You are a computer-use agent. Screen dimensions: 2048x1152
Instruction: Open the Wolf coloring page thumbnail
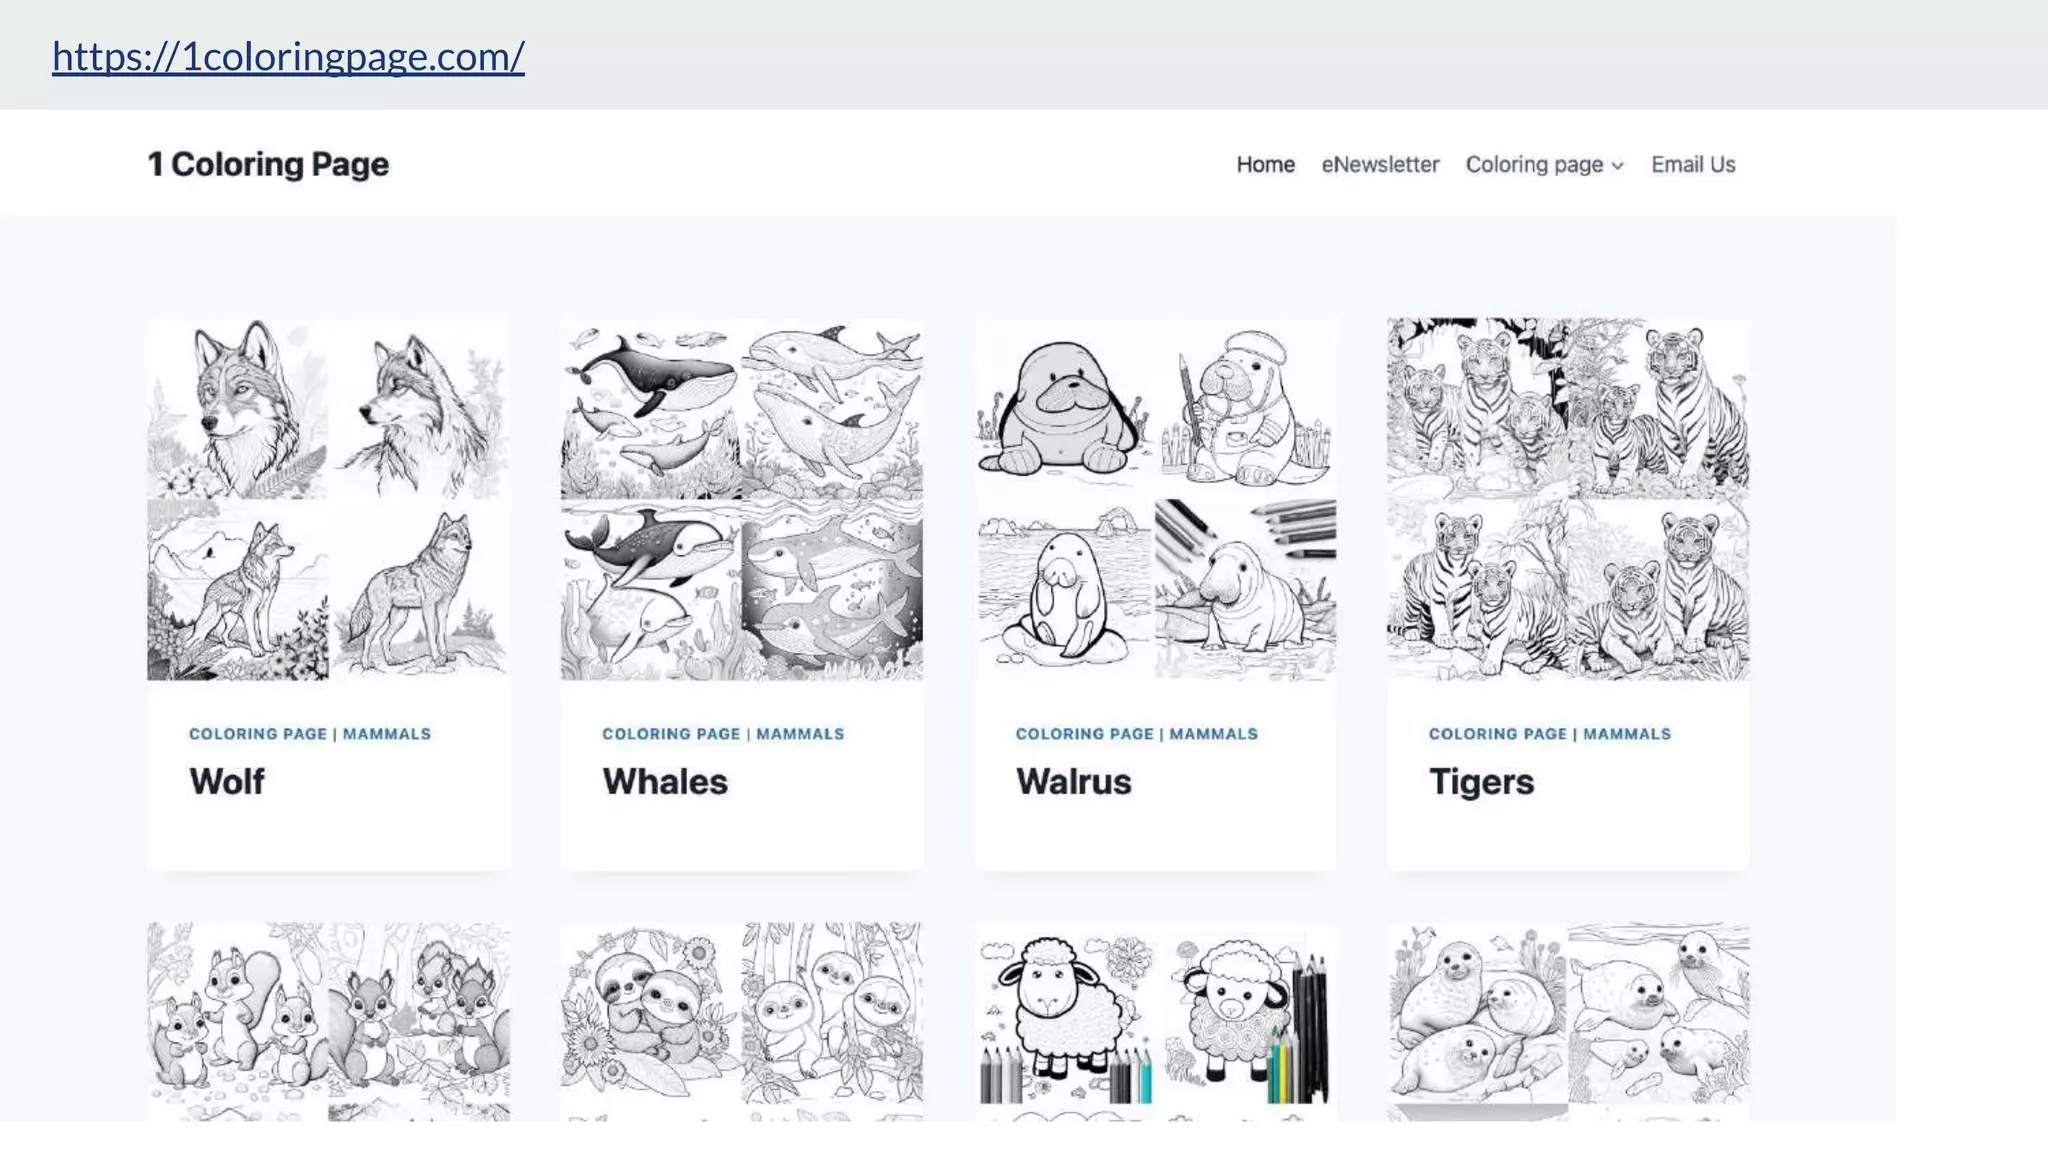pos(328,499)
